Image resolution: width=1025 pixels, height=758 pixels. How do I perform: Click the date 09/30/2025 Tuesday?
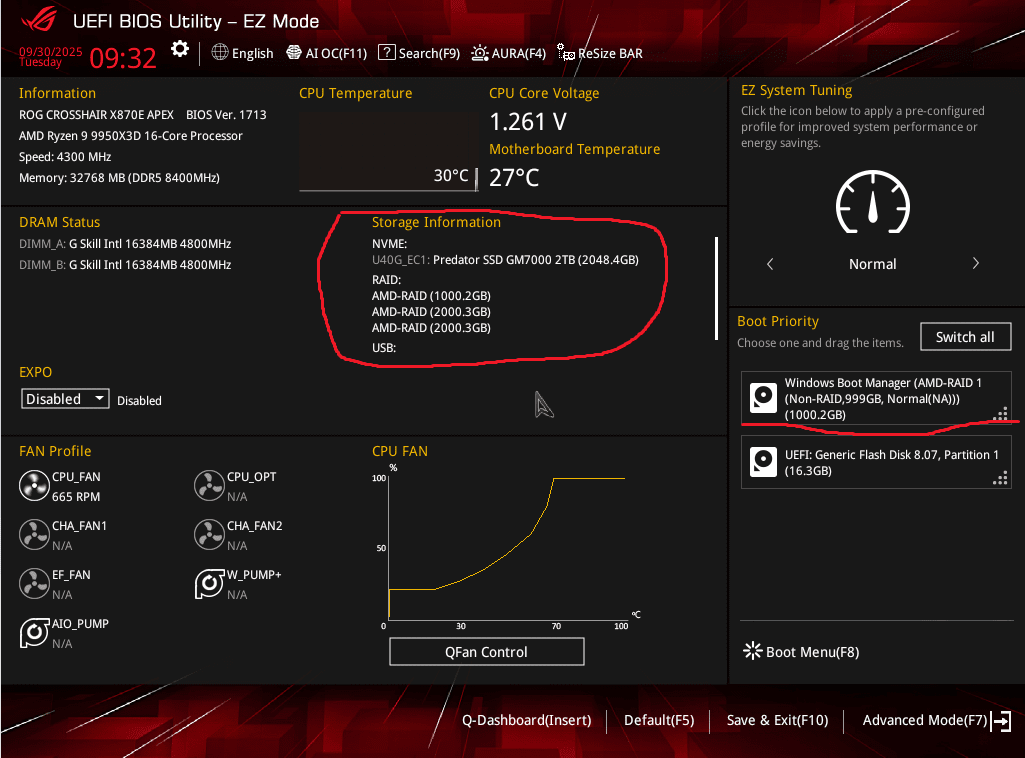point(50,57)
